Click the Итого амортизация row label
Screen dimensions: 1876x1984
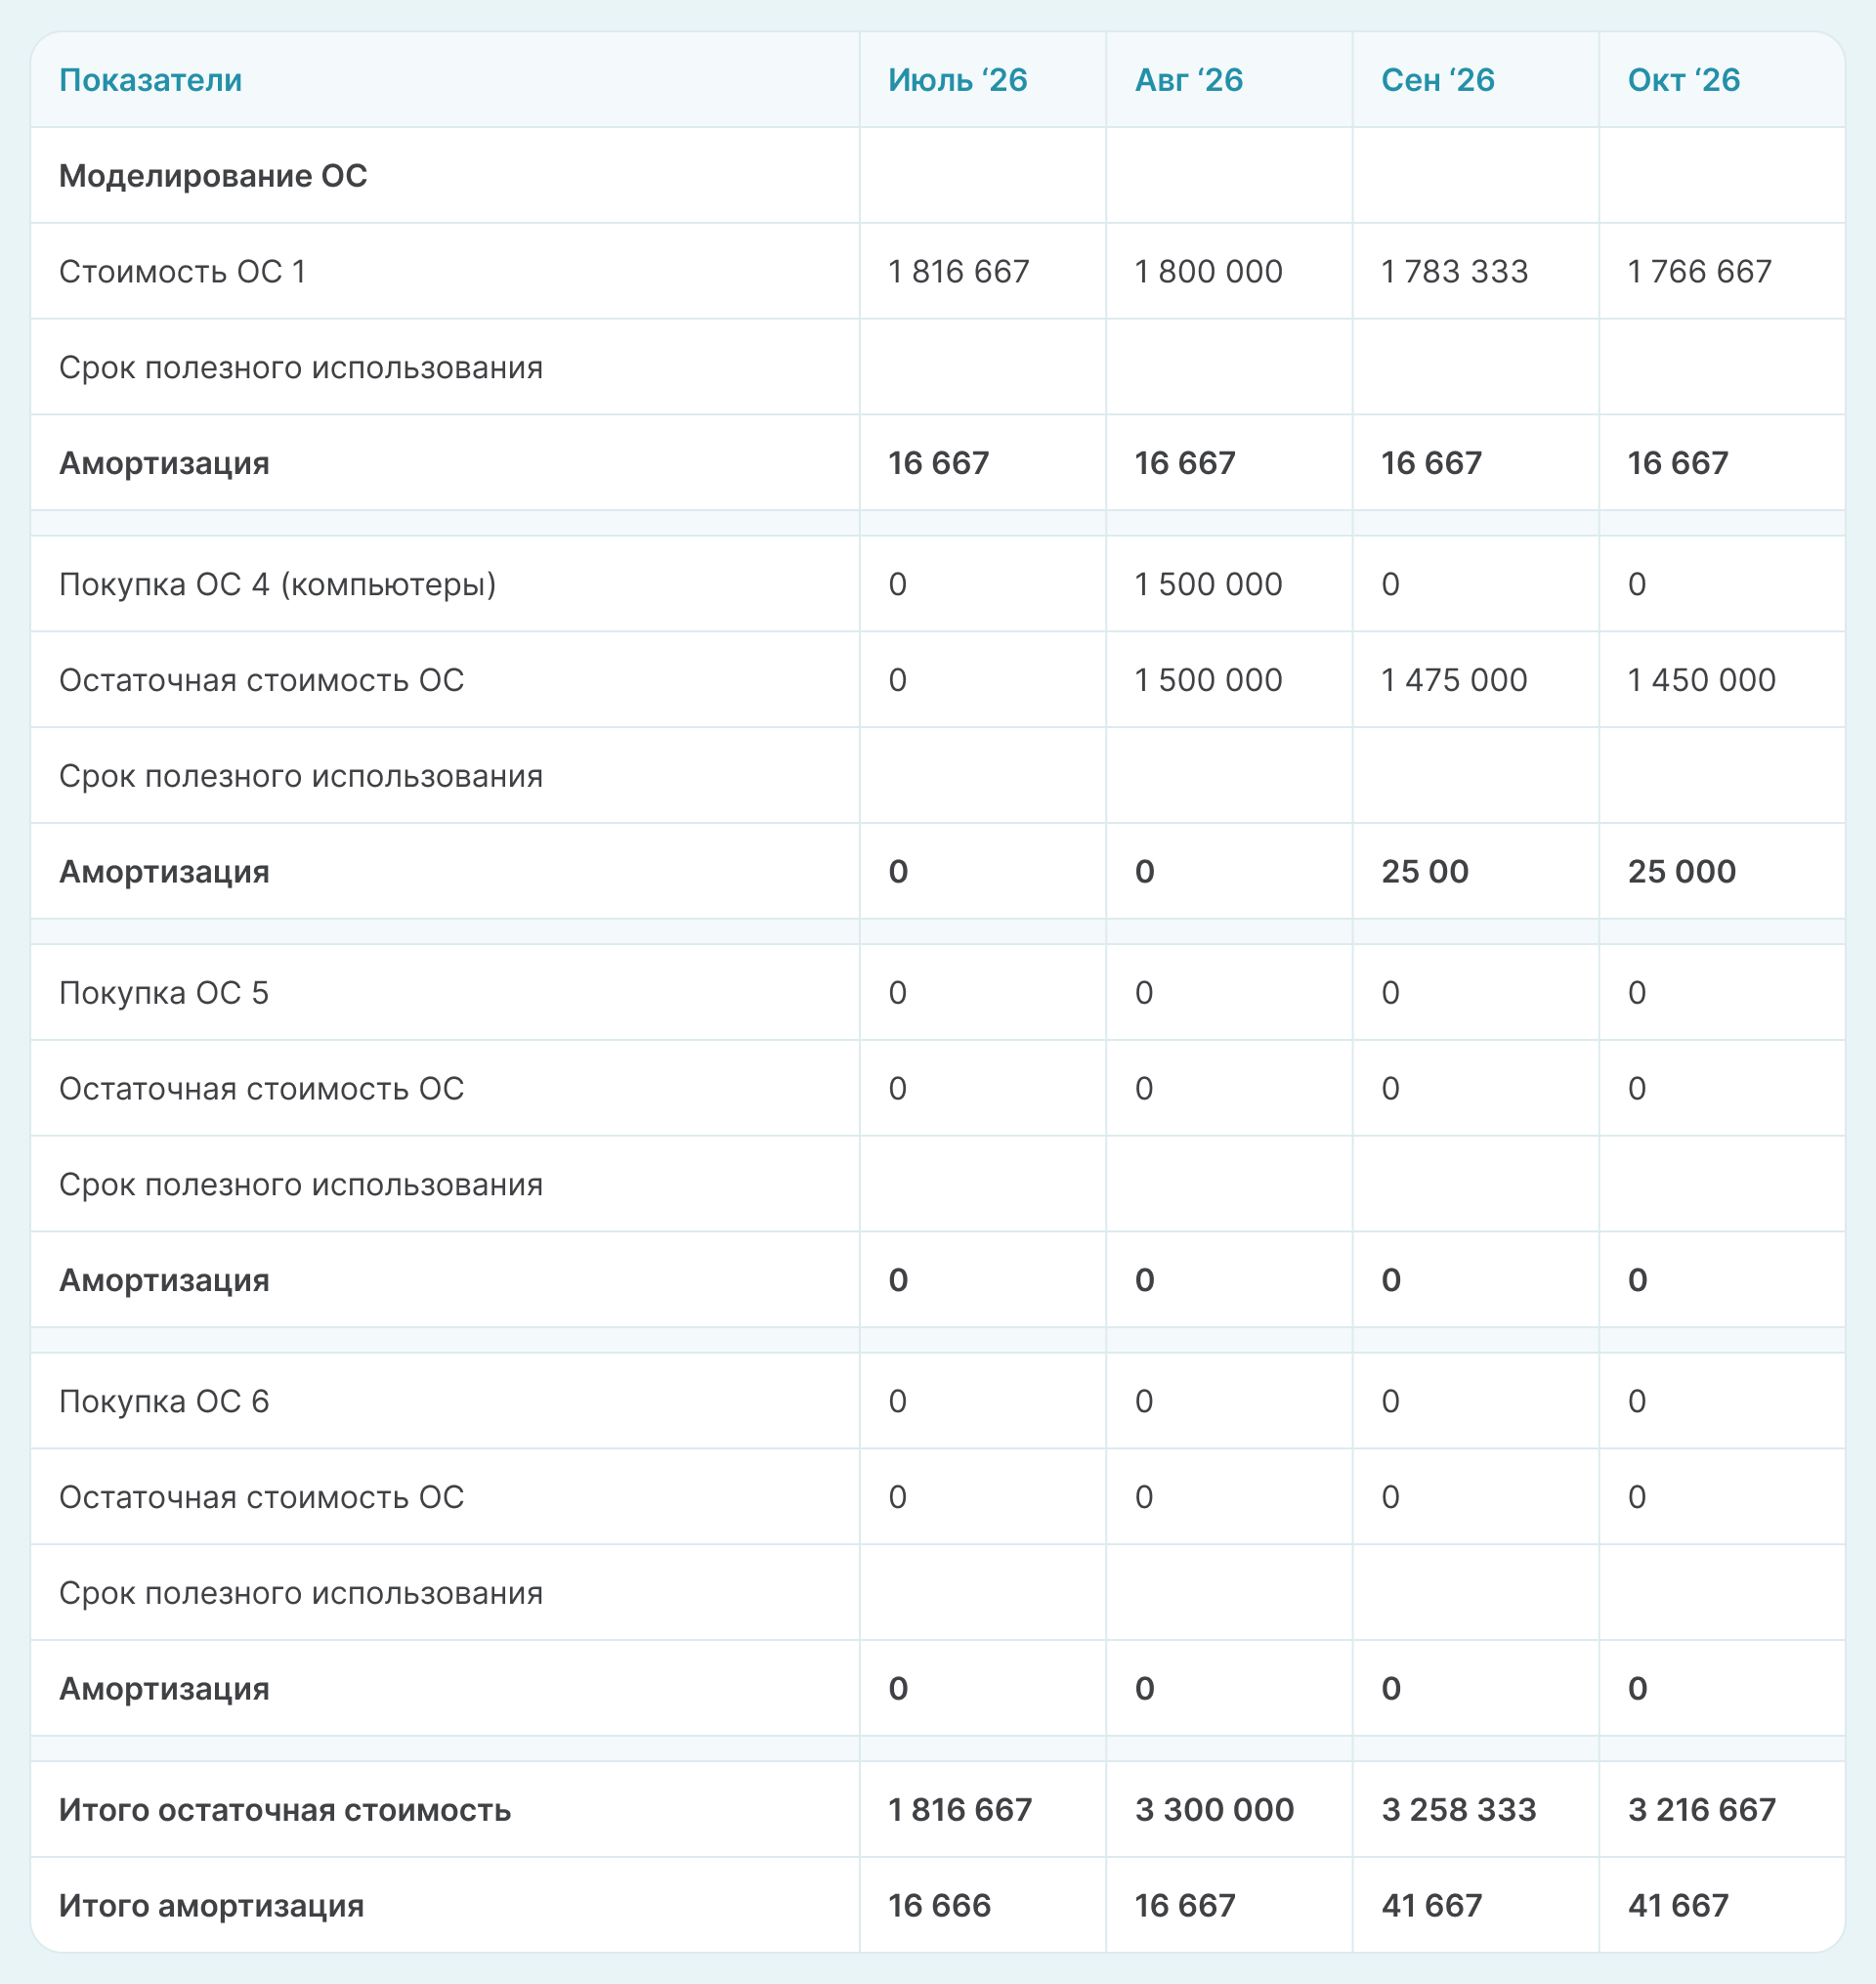(211, 1906)
